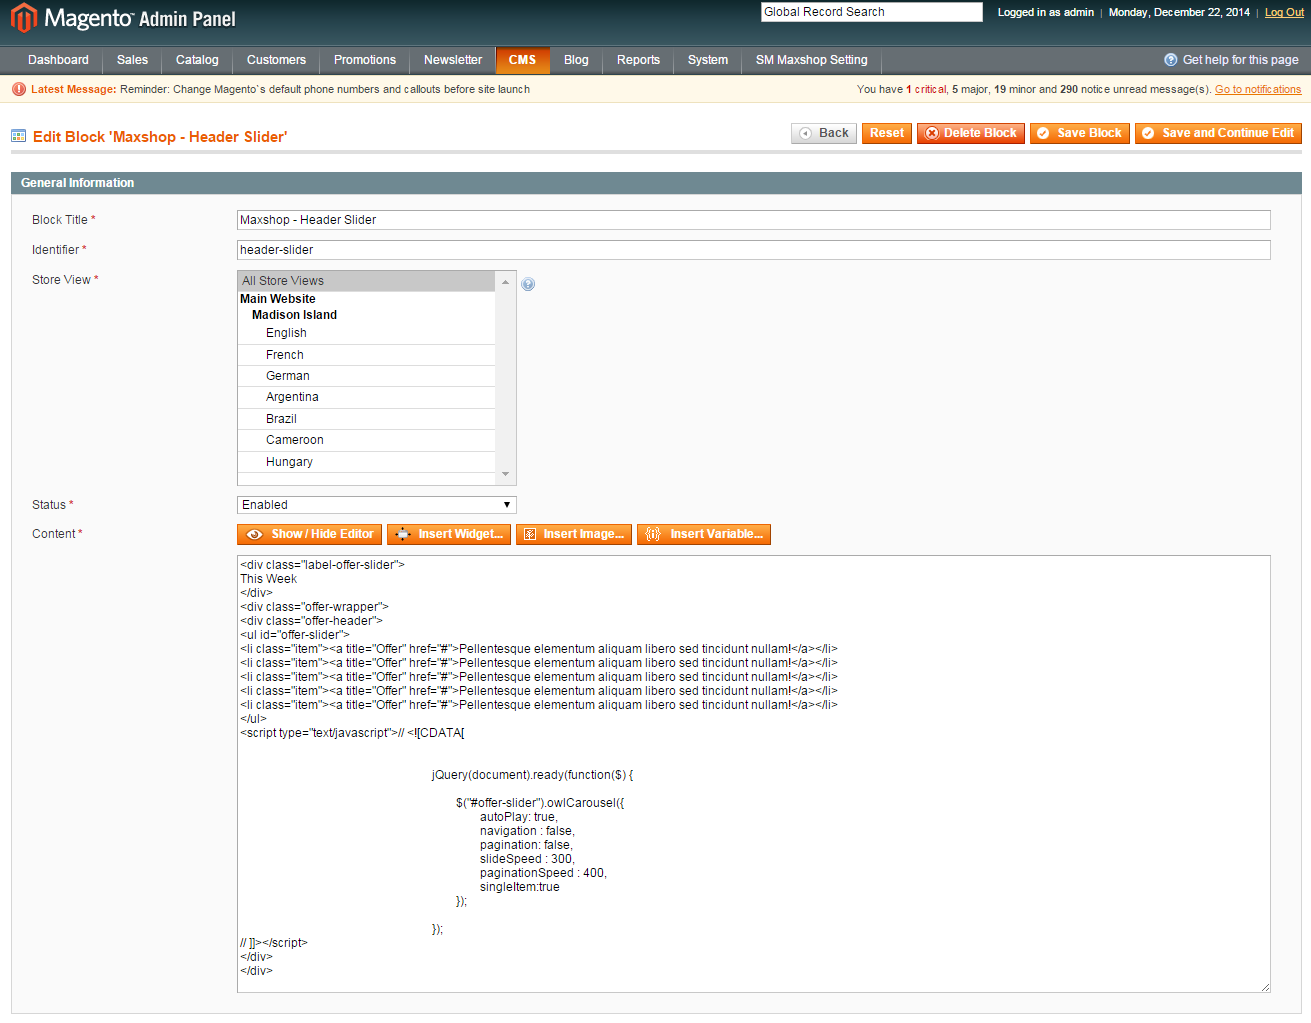Click the help question-mark icon beside Store View

pos(528,284)
